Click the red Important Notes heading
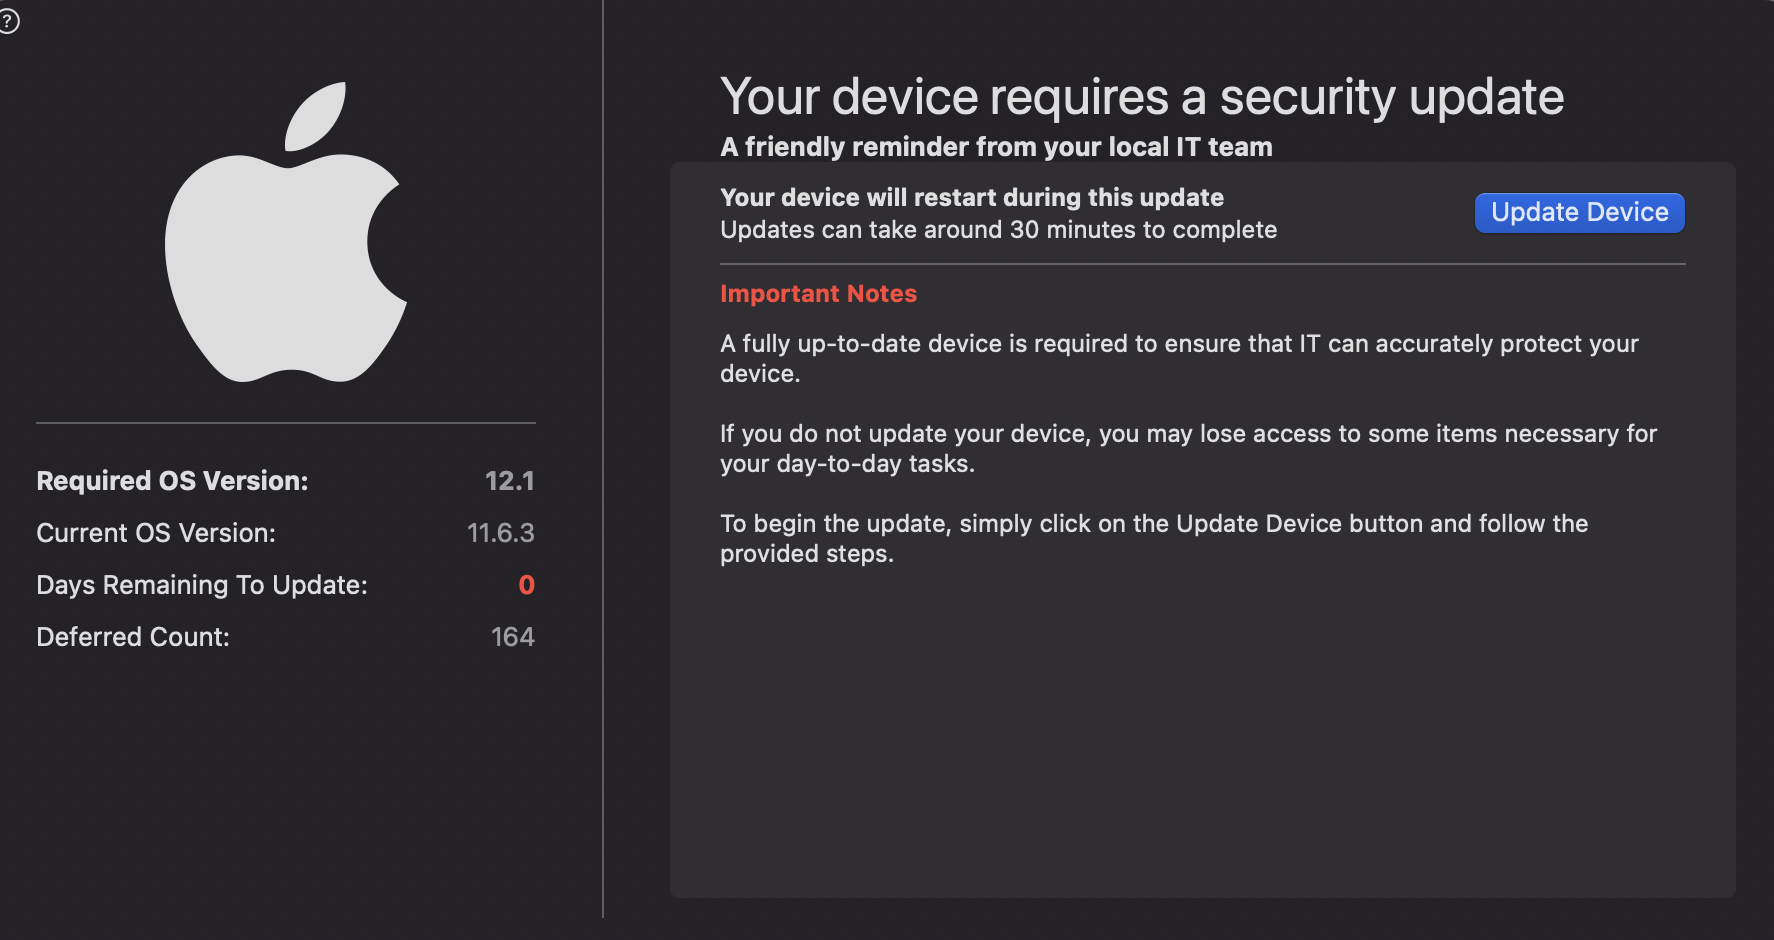This screenshot has height=940, width=1774. pos(818,293)
